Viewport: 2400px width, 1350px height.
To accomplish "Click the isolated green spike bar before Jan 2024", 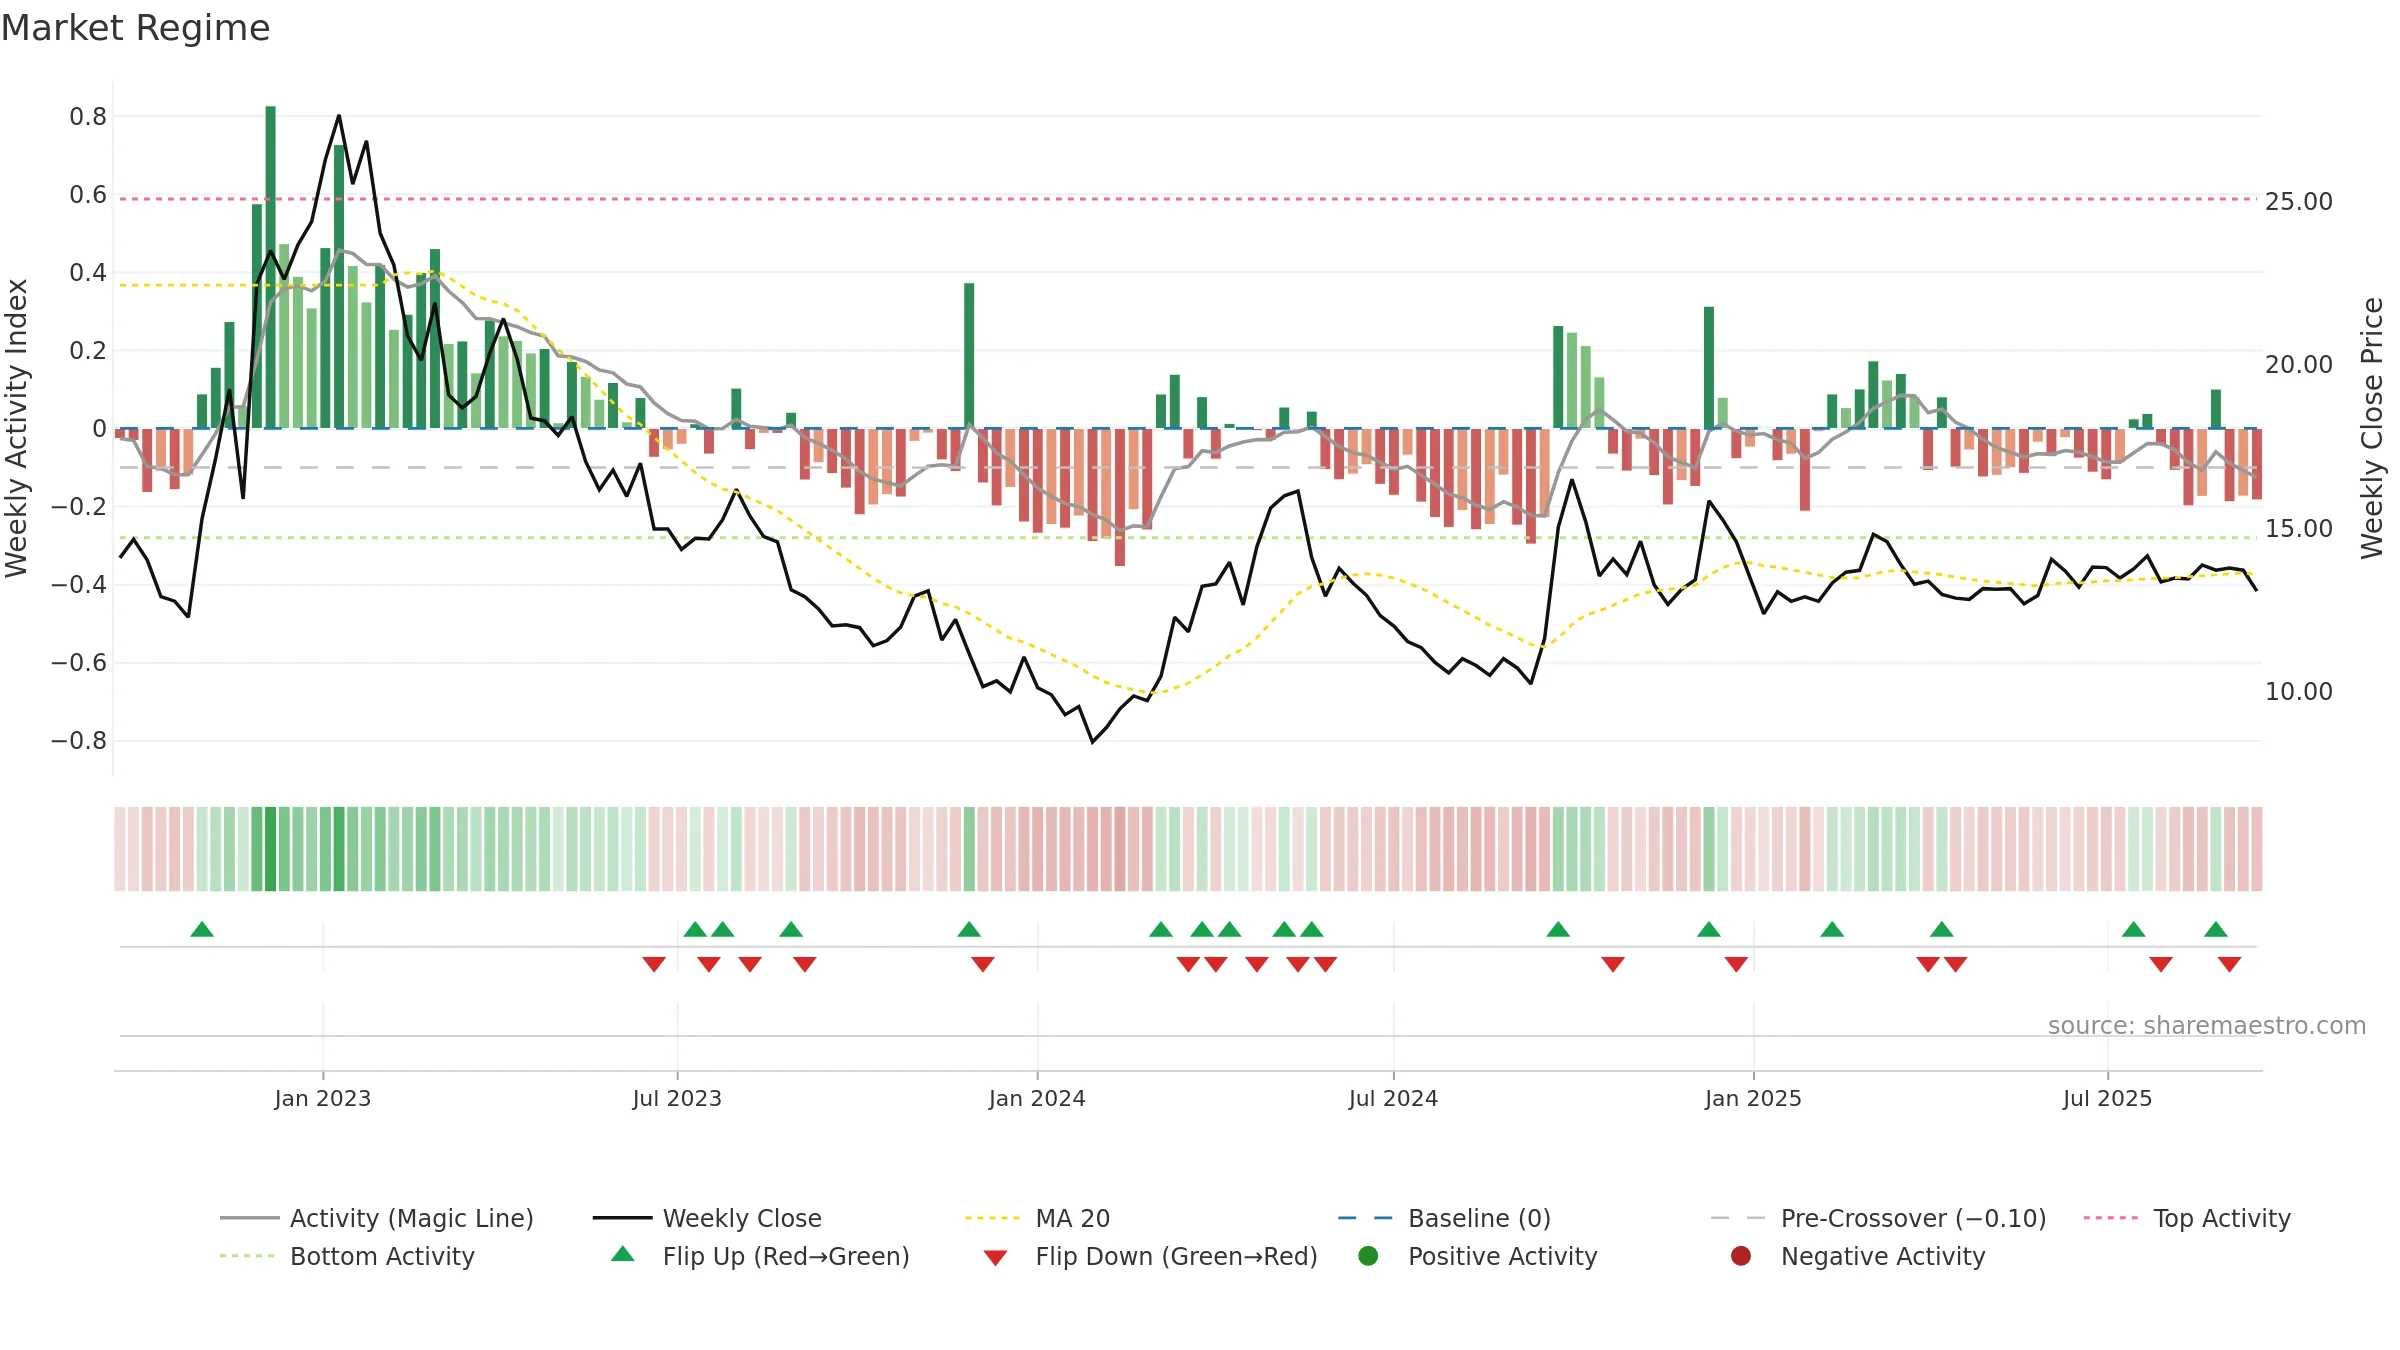I will click(x=969, y=356).
